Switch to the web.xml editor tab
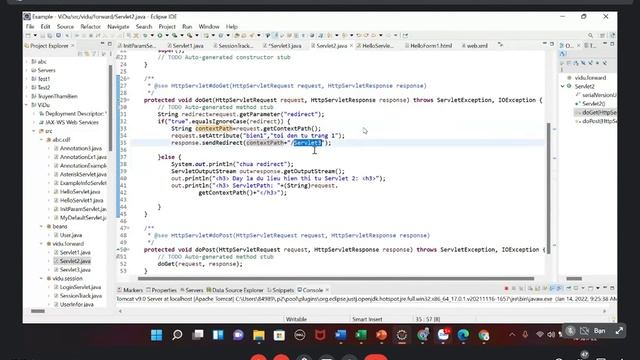Viewport: 640px width, 360px height. point(474,46)
